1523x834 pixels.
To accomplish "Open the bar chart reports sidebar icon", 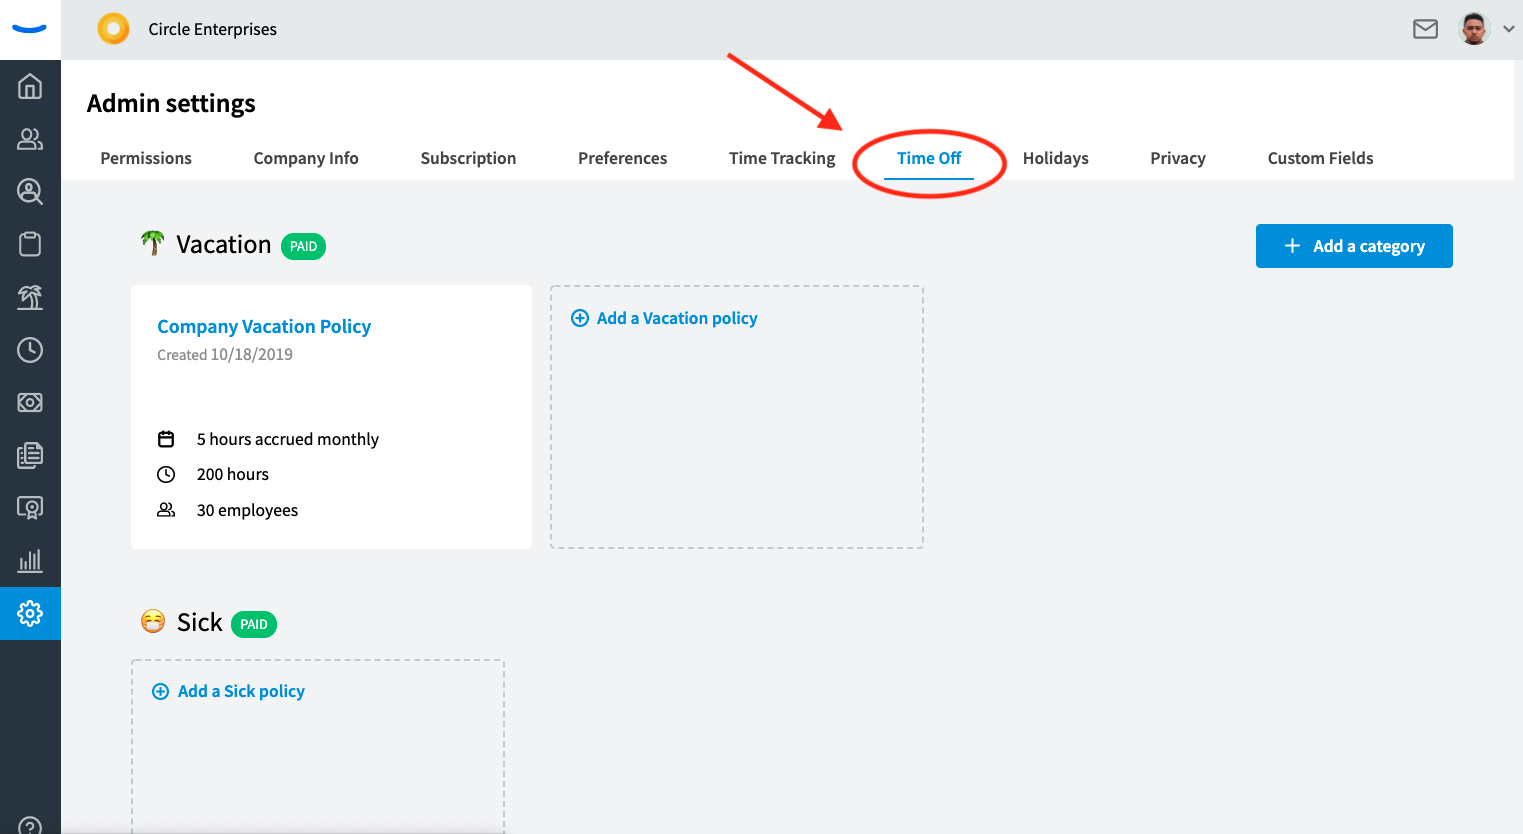I will coord(30,560).
